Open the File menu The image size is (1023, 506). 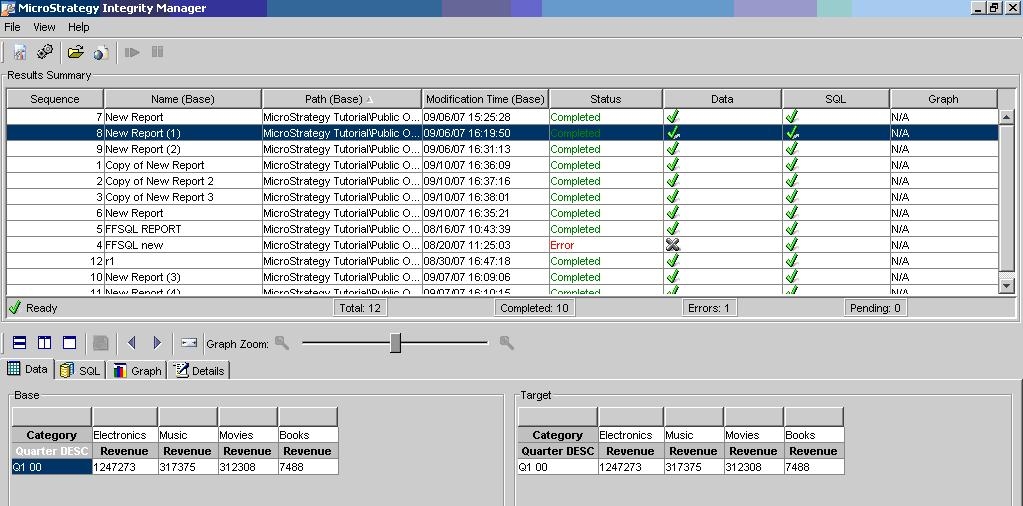coord(12,27)
